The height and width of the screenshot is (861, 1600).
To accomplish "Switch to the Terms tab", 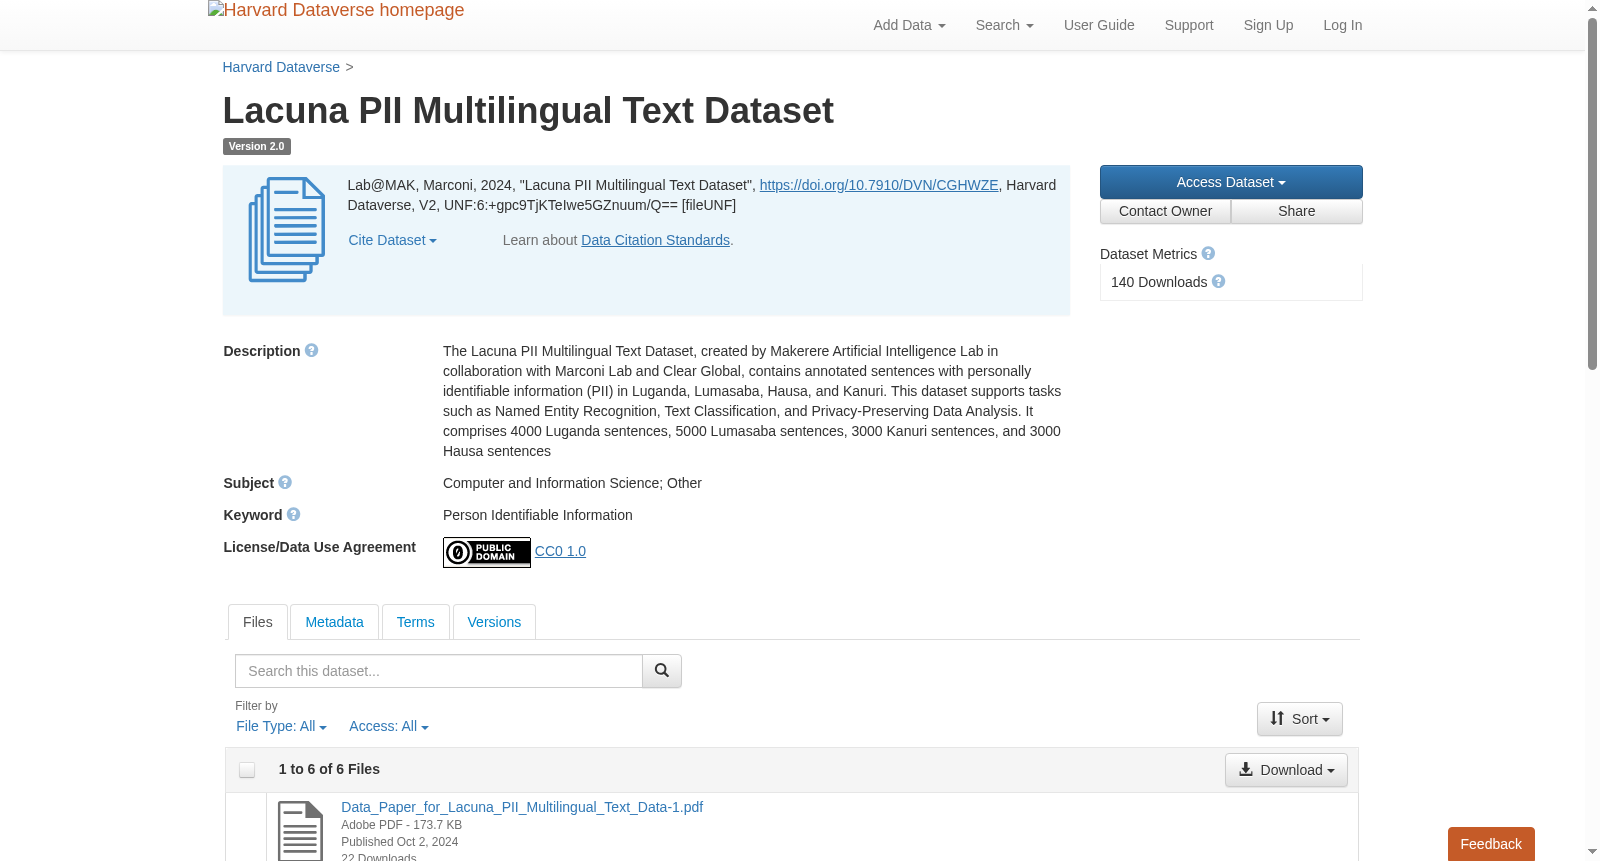I will (x=416, y=622).
